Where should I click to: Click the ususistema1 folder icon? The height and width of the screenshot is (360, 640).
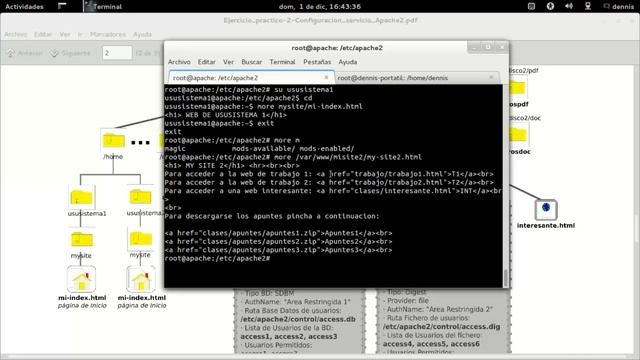[x=81, y=198]
